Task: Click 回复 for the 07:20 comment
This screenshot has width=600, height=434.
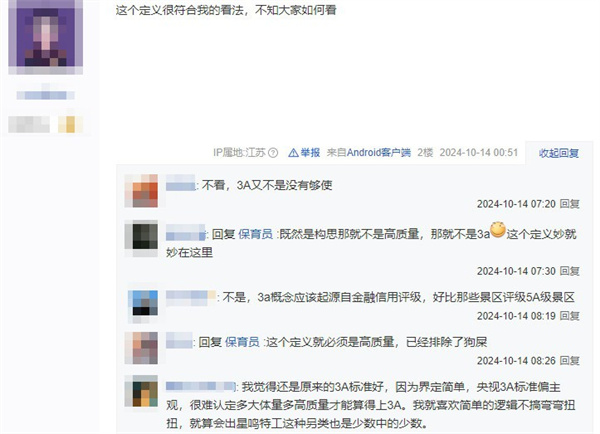Action: [569, 204]
